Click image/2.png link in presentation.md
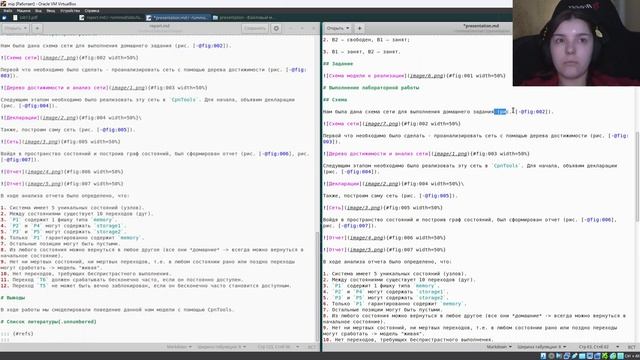640x360 pixels. [x=382, y=184]
